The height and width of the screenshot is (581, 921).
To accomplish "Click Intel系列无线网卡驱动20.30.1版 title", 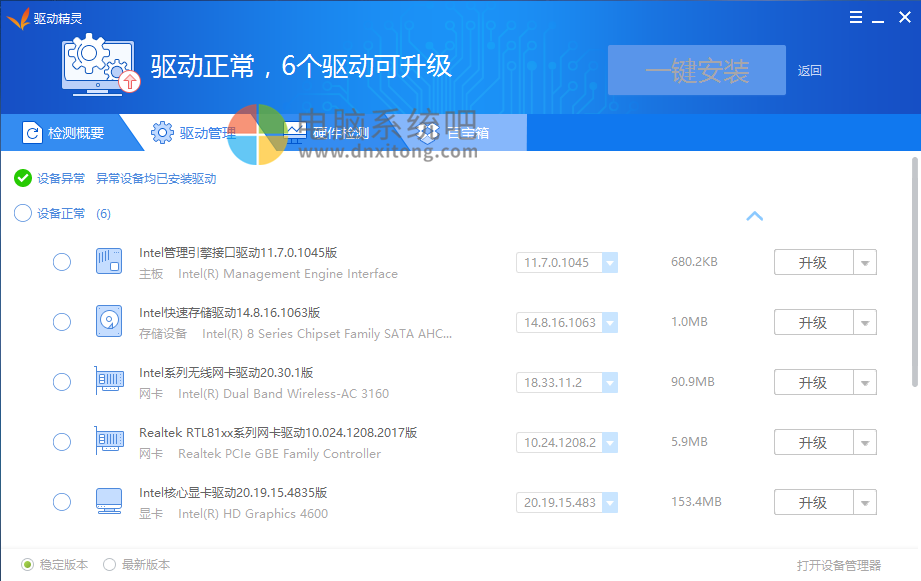I will pyautogui.click(x=226, y=372).
